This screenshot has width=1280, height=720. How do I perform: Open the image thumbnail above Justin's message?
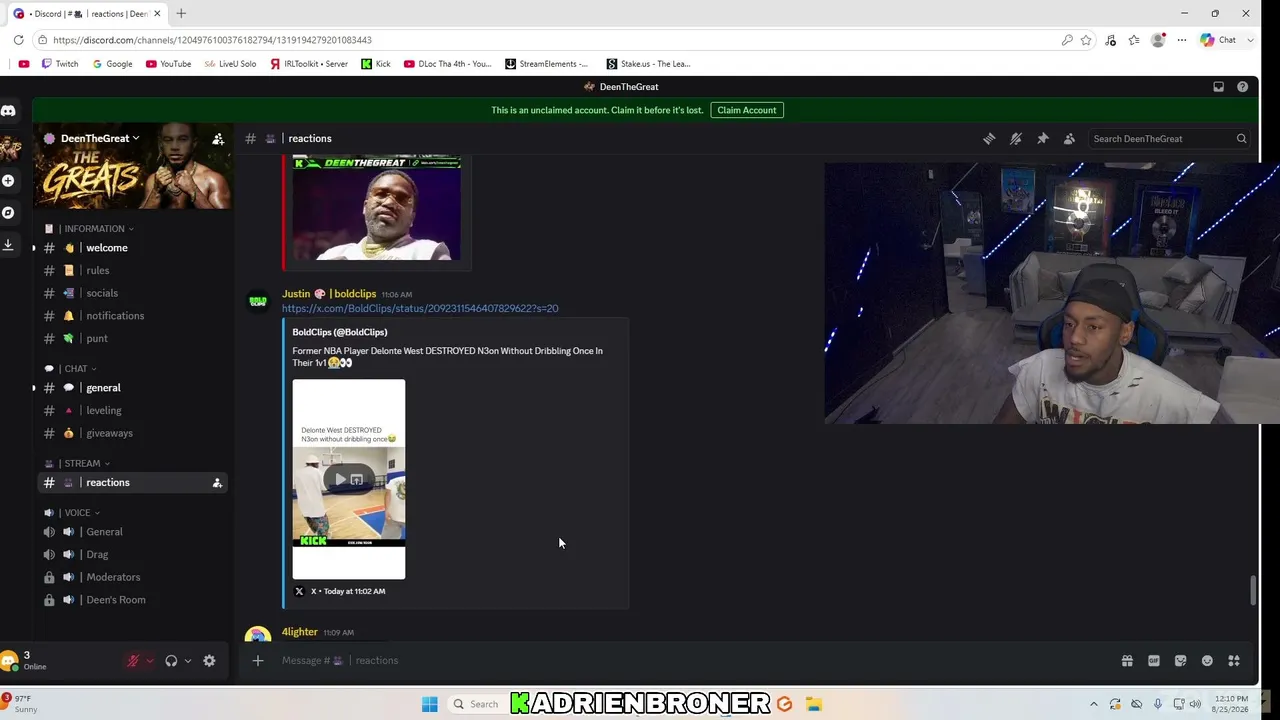point(377,208)
